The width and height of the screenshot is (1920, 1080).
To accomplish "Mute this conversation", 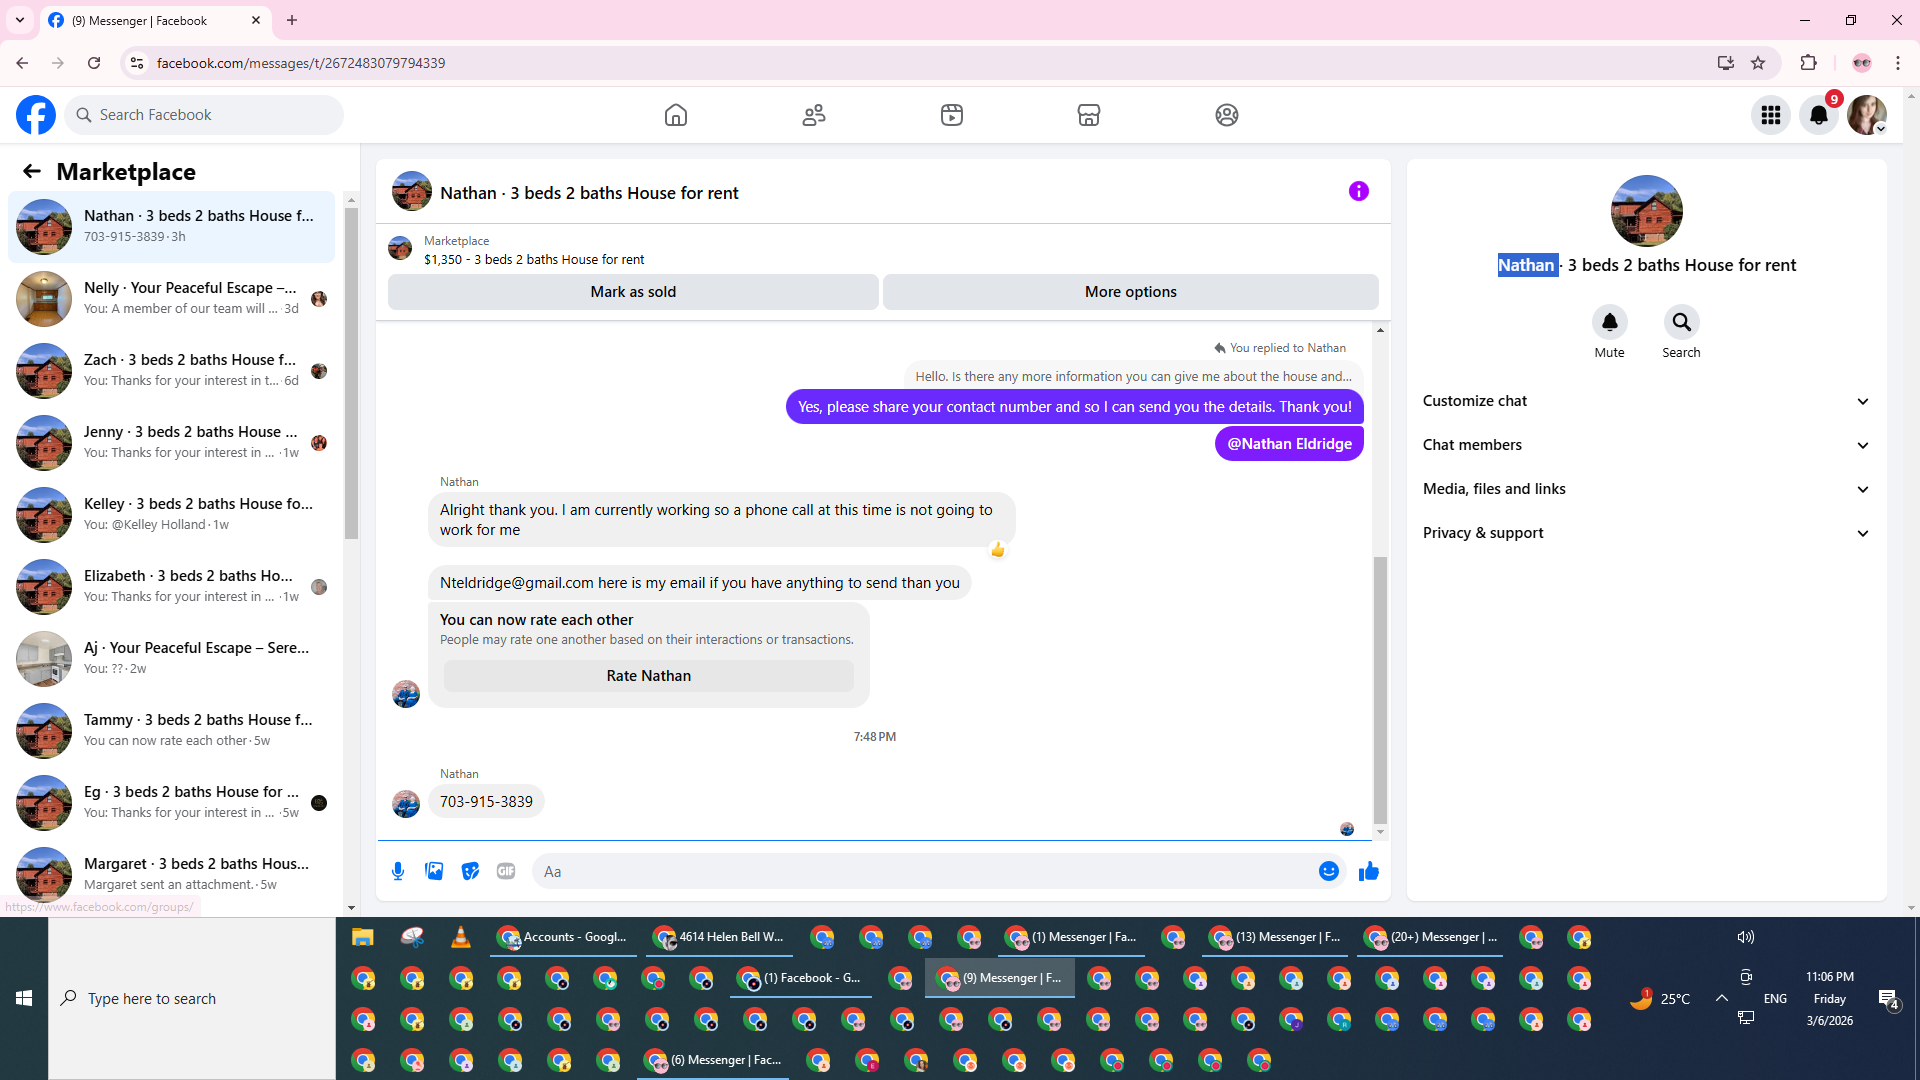I will coord(1609,322).
